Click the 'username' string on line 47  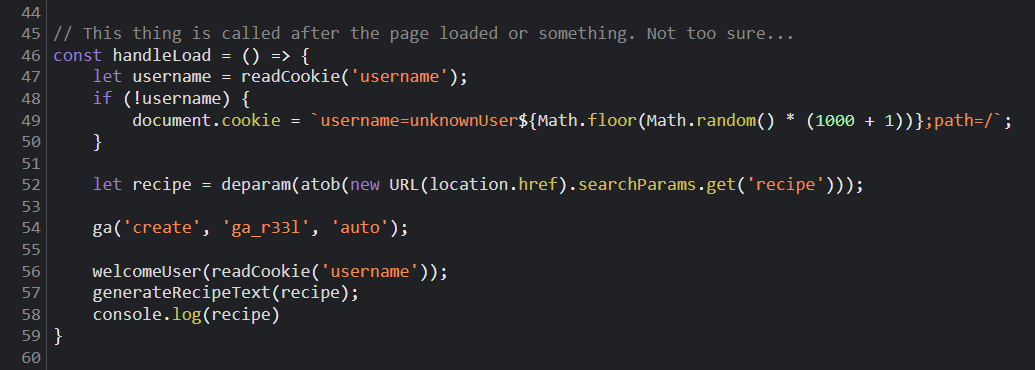tap(399, 77)
